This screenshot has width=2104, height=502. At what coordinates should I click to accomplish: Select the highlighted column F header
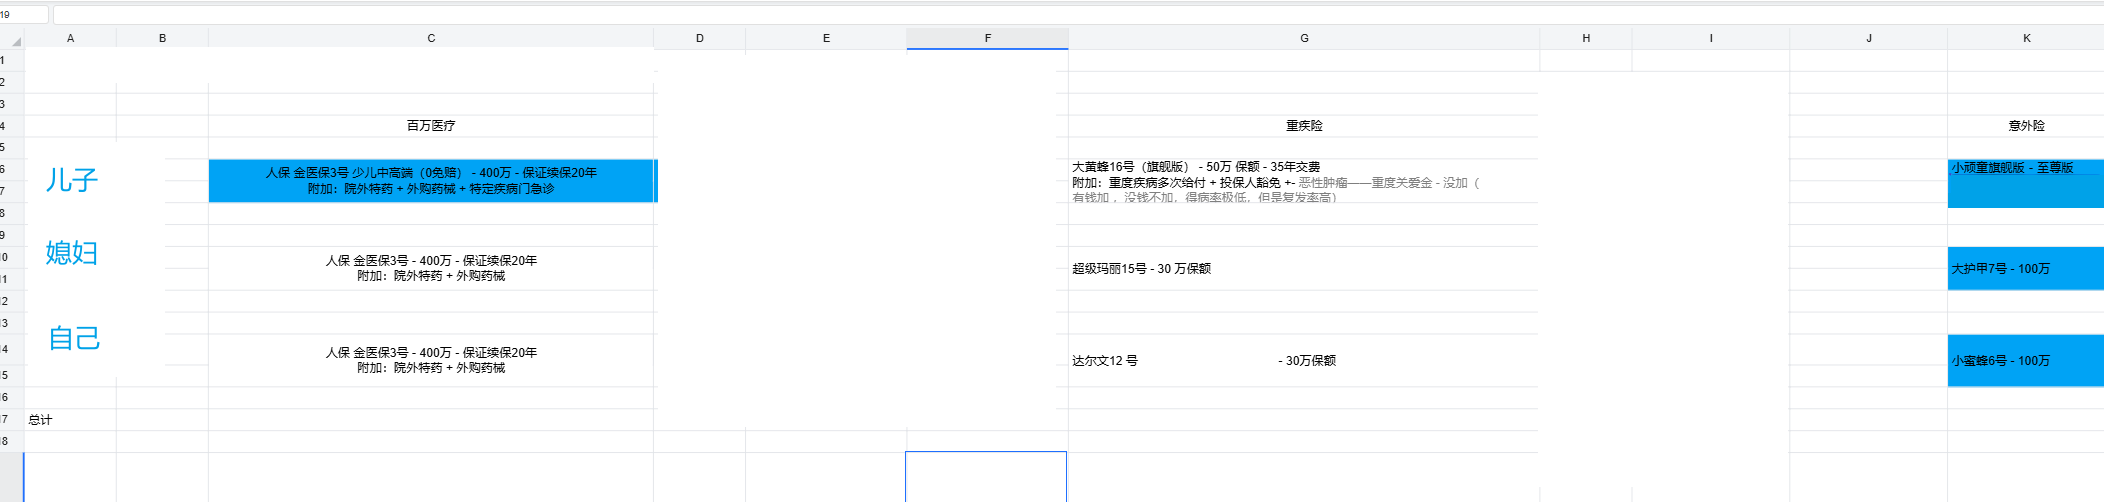pyautogui.click(x=987, y=38)
